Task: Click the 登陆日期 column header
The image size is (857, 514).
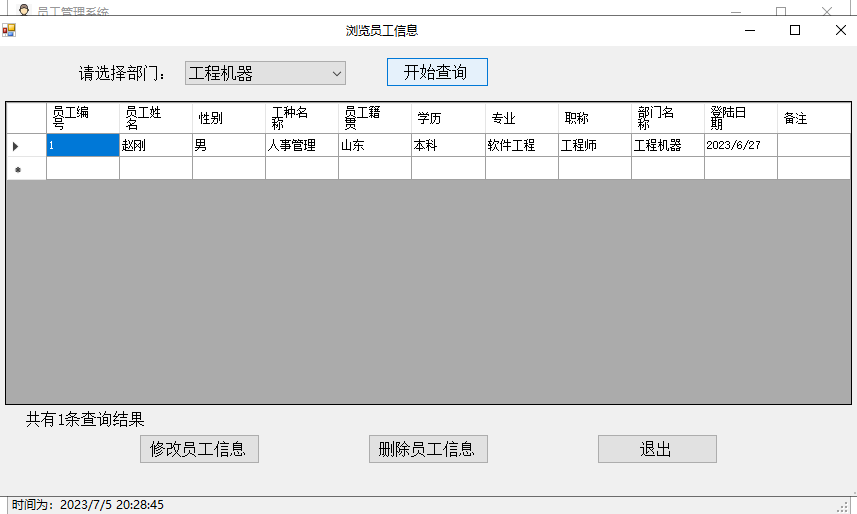Action: pyautogui.click(x=740, y=118)
